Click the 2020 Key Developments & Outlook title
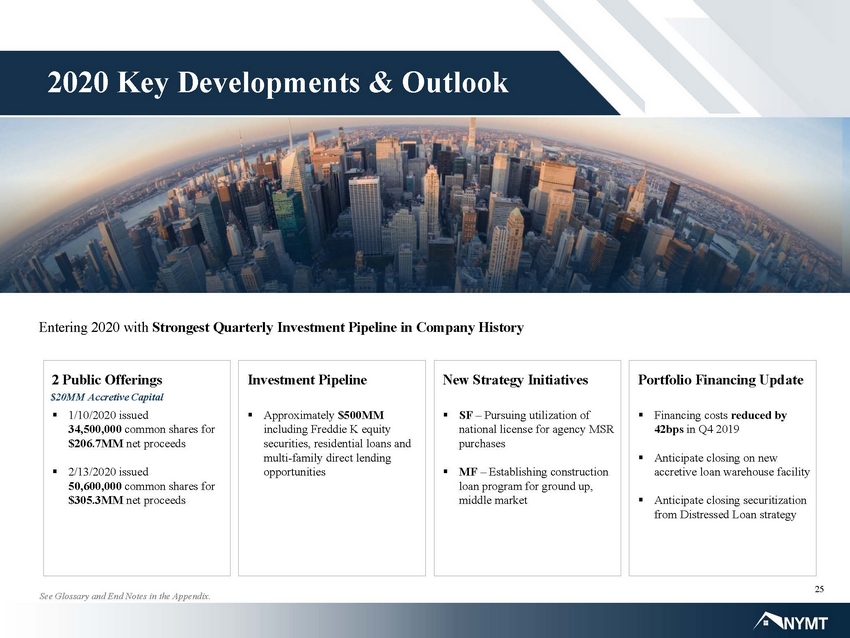The image size is (850, 638). pos(278,82)
